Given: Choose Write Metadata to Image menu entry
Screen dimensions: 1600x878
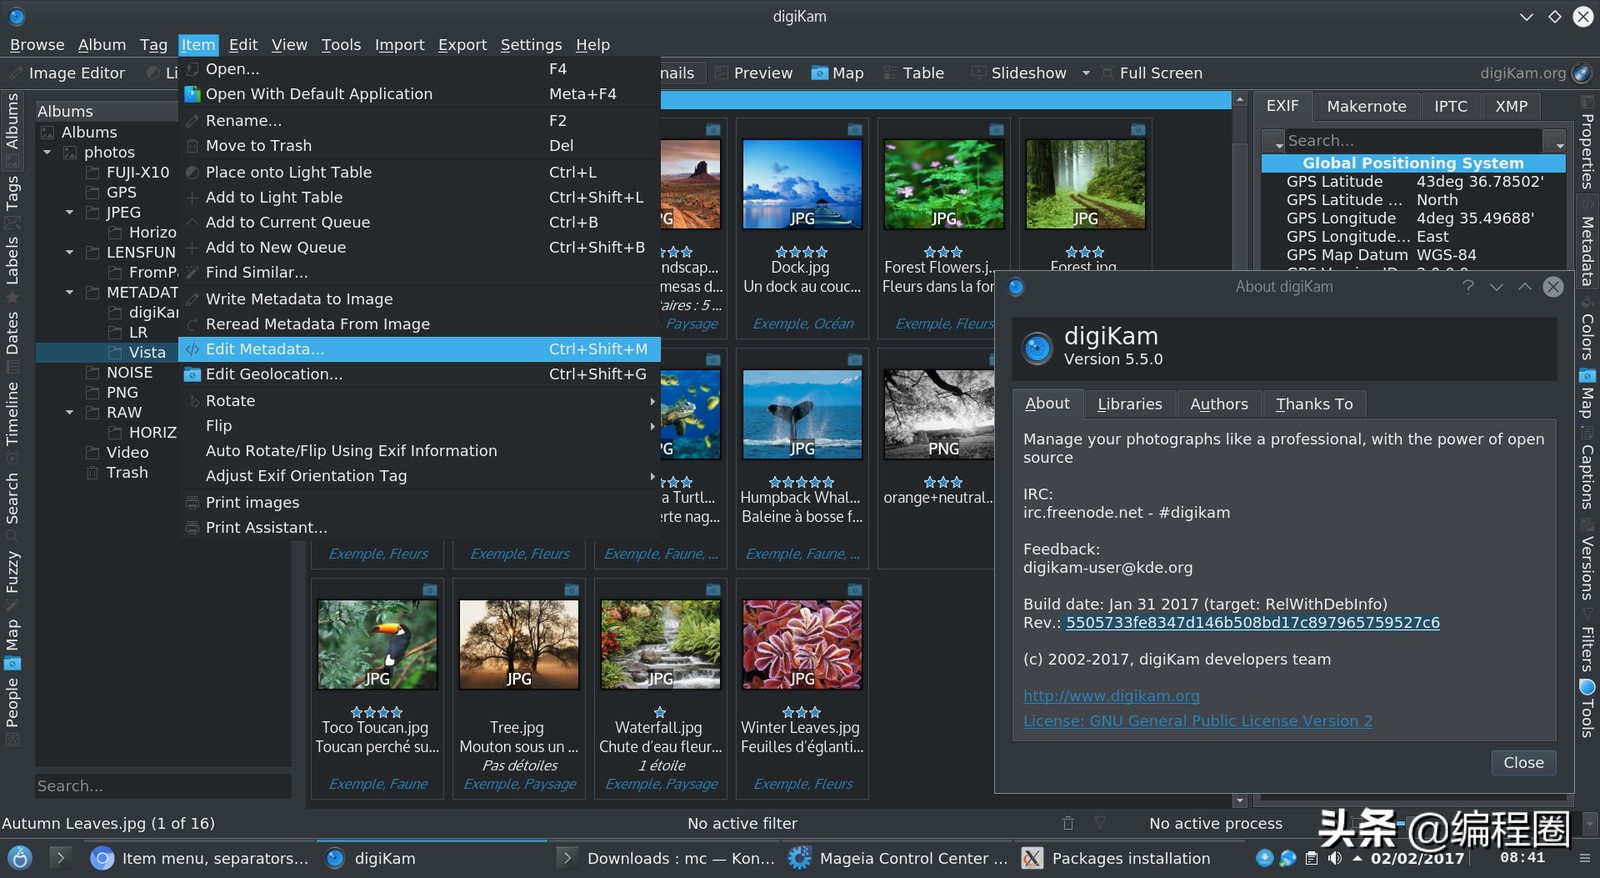Looking at the screenshot, I should (419, 299).
